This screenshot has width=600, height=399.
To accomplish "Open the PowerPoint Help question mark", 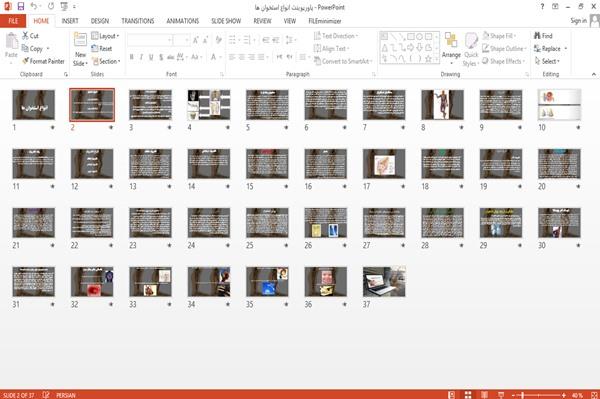I will [542, 7].
